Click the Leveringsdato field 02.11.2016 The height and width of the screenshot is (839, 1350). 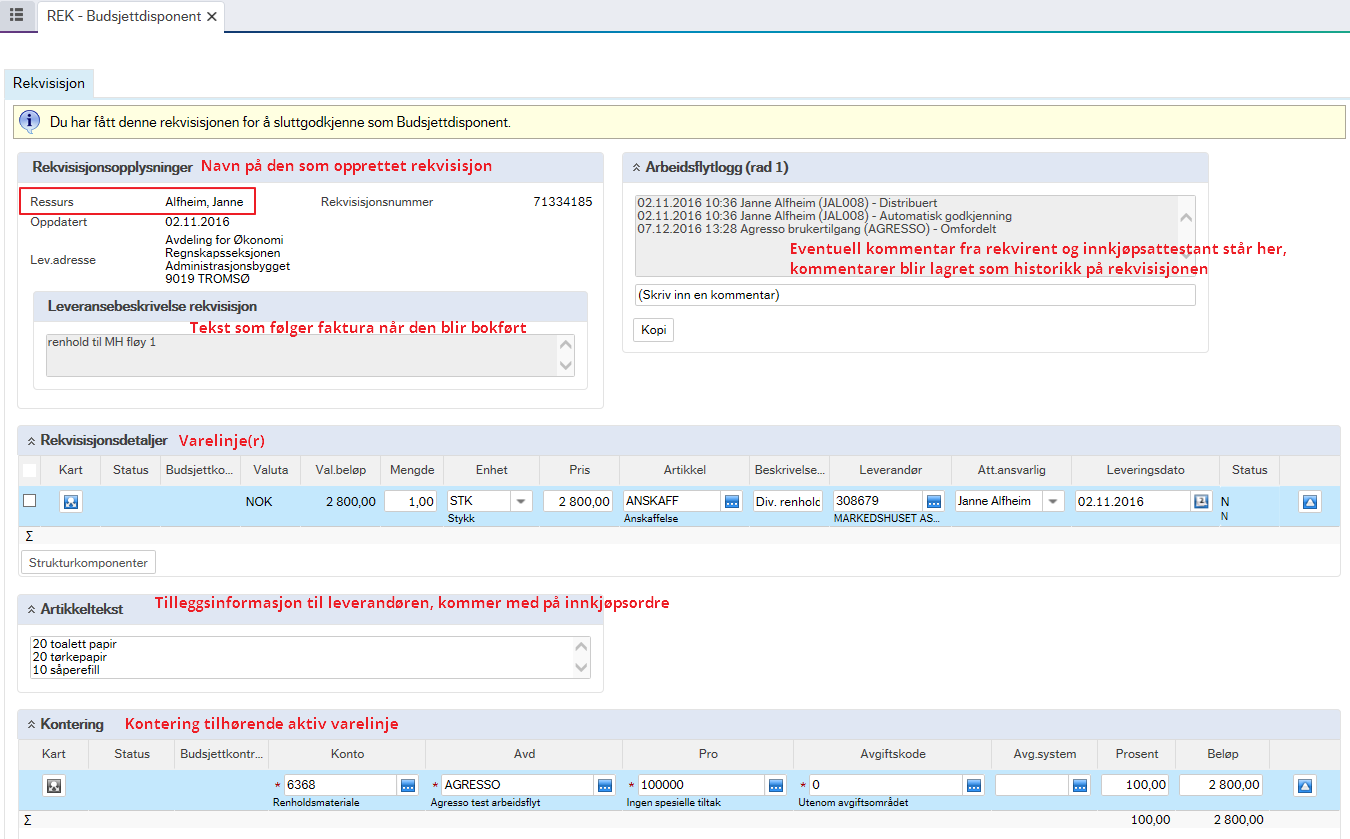tap(1133, 501)
